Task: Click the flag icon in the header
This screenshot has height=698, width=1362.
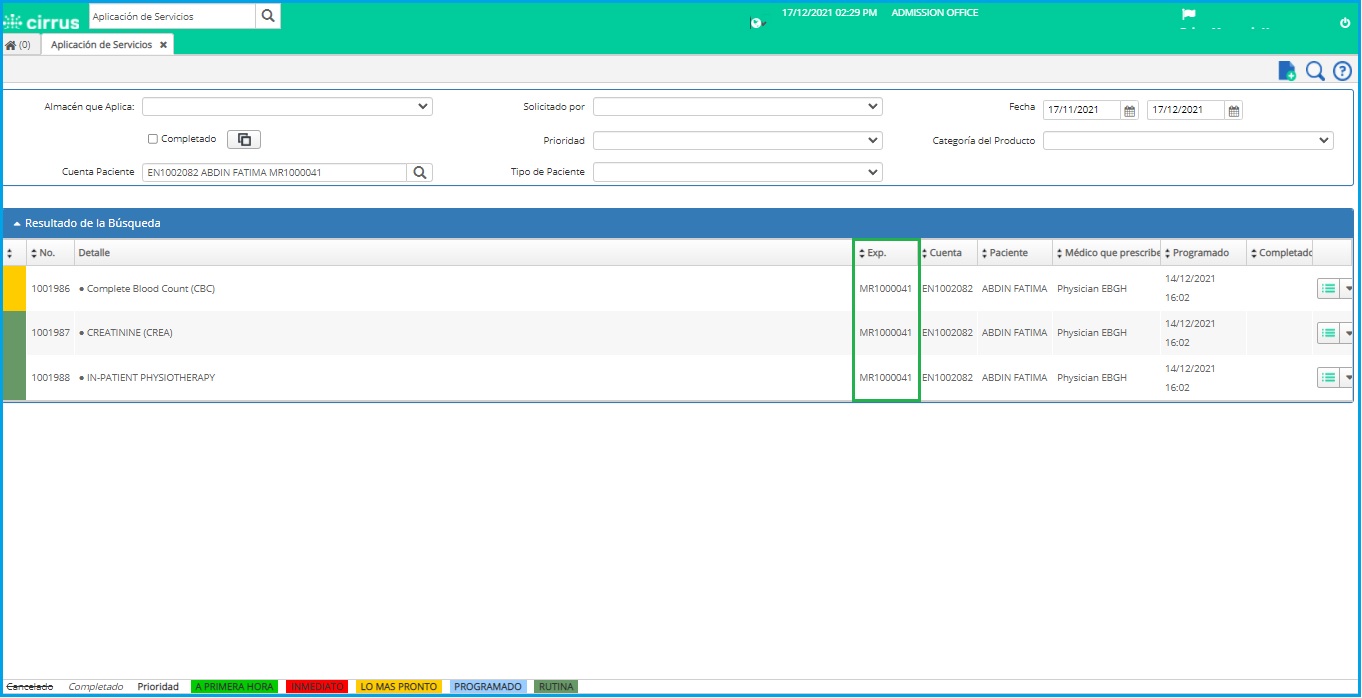Action: click(x=1187, y=14)
